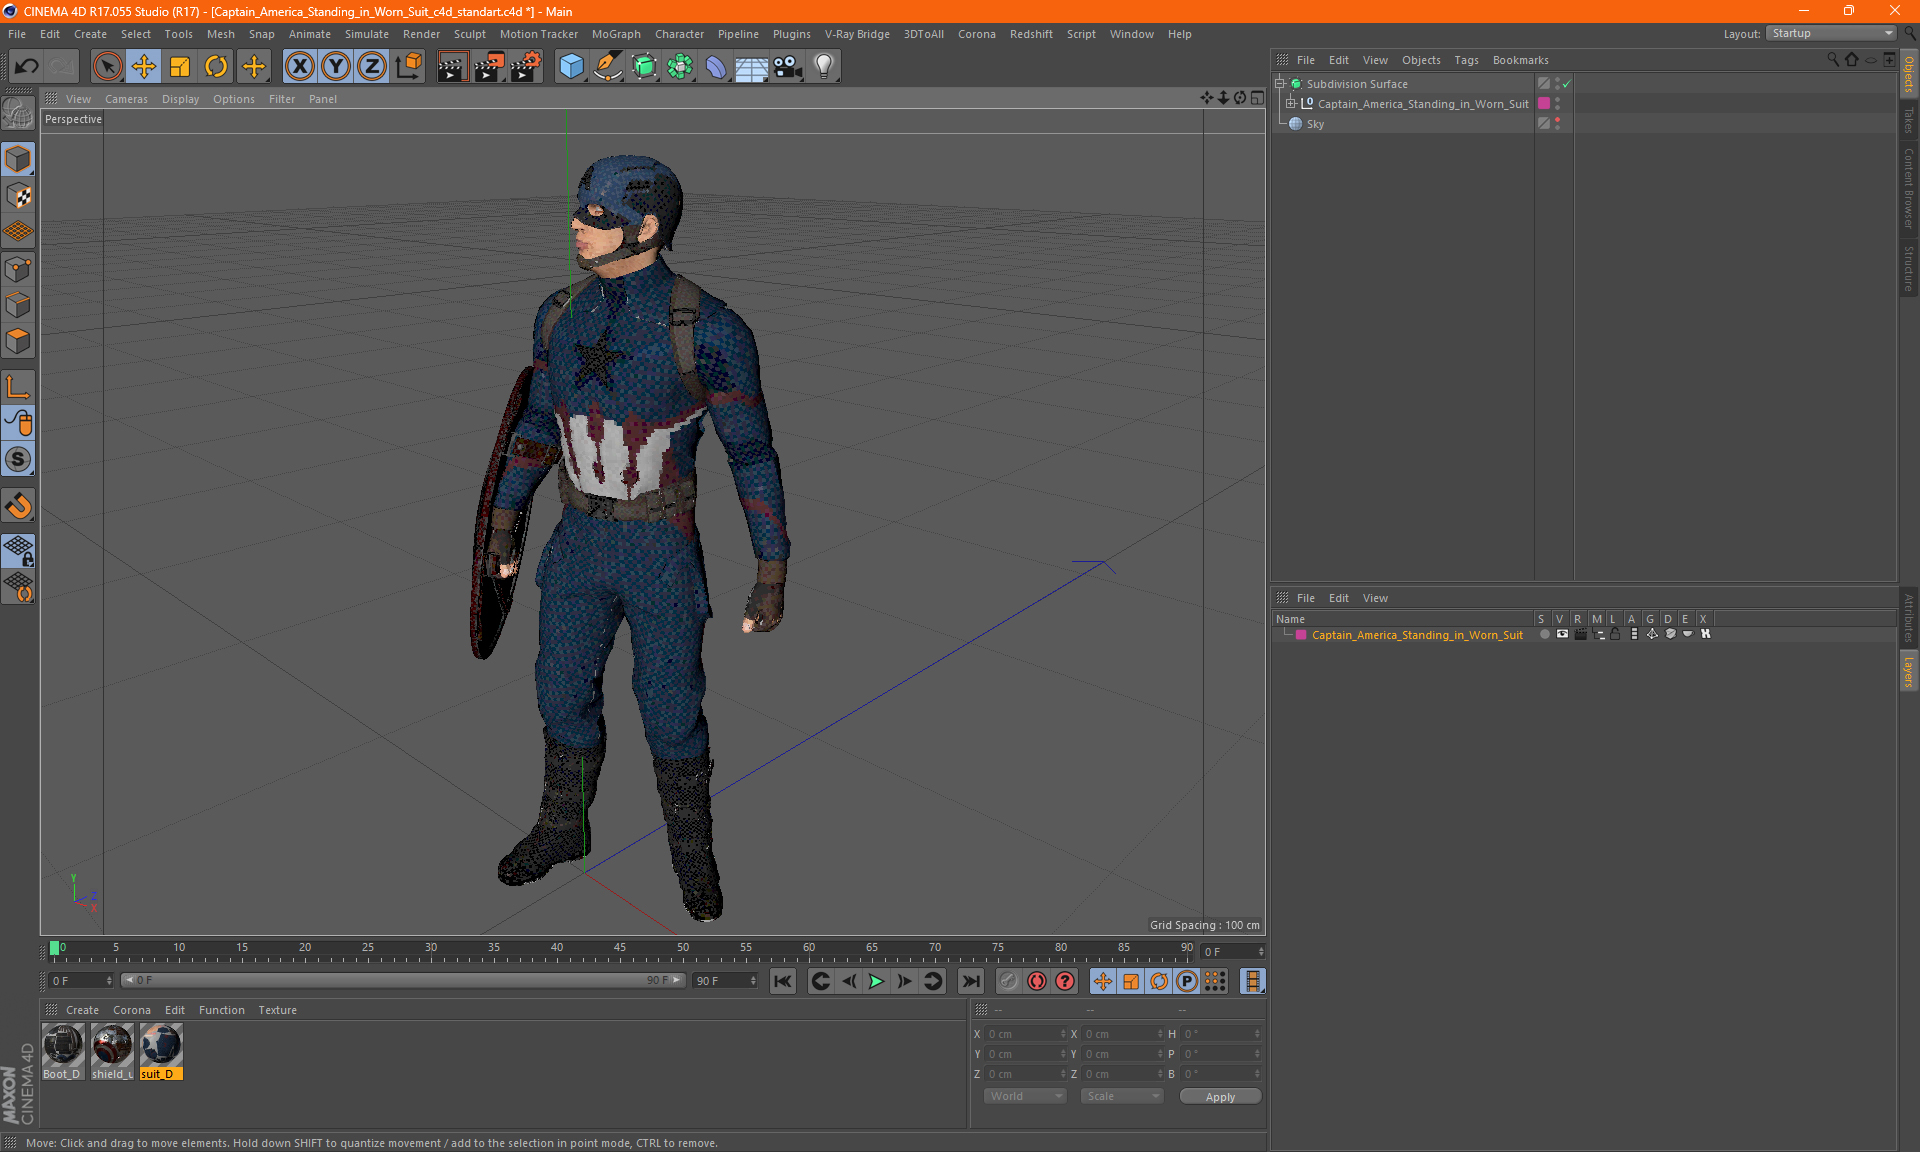Toggle X axis lock

tap(299, 67)
